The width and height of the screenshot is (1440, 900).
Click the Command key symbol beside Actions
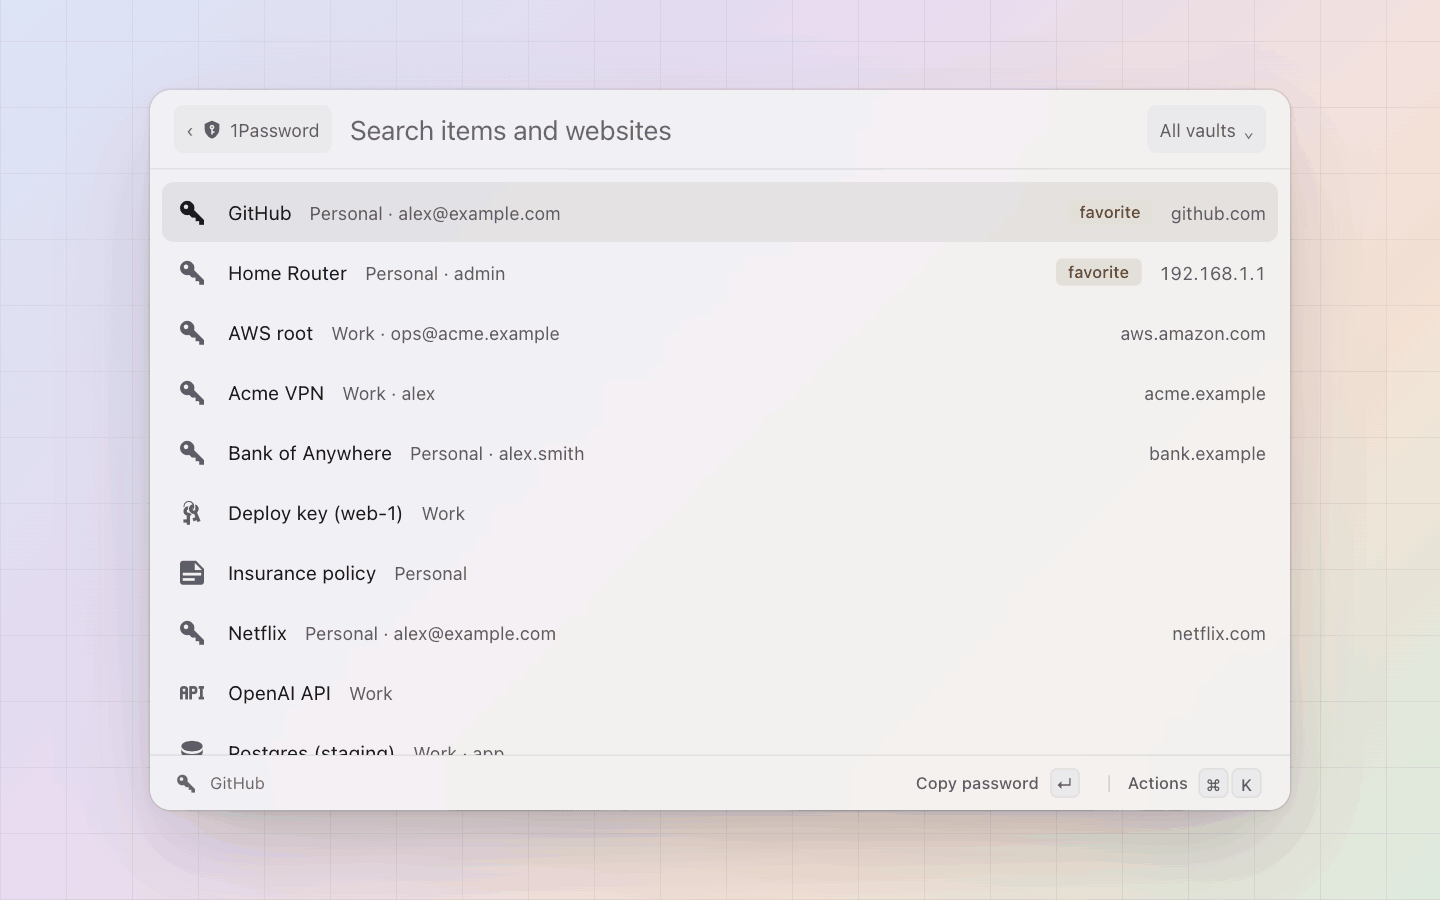1213,784
